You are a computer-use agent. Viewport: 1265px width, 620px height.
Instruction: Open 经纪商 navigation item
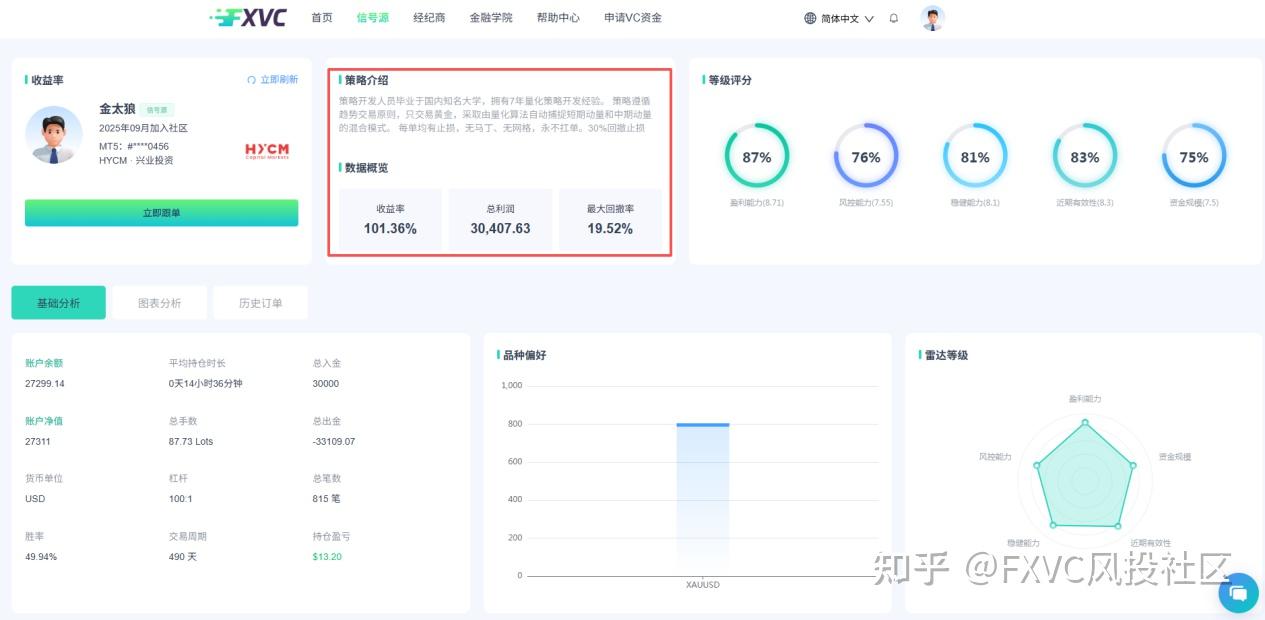429,18
